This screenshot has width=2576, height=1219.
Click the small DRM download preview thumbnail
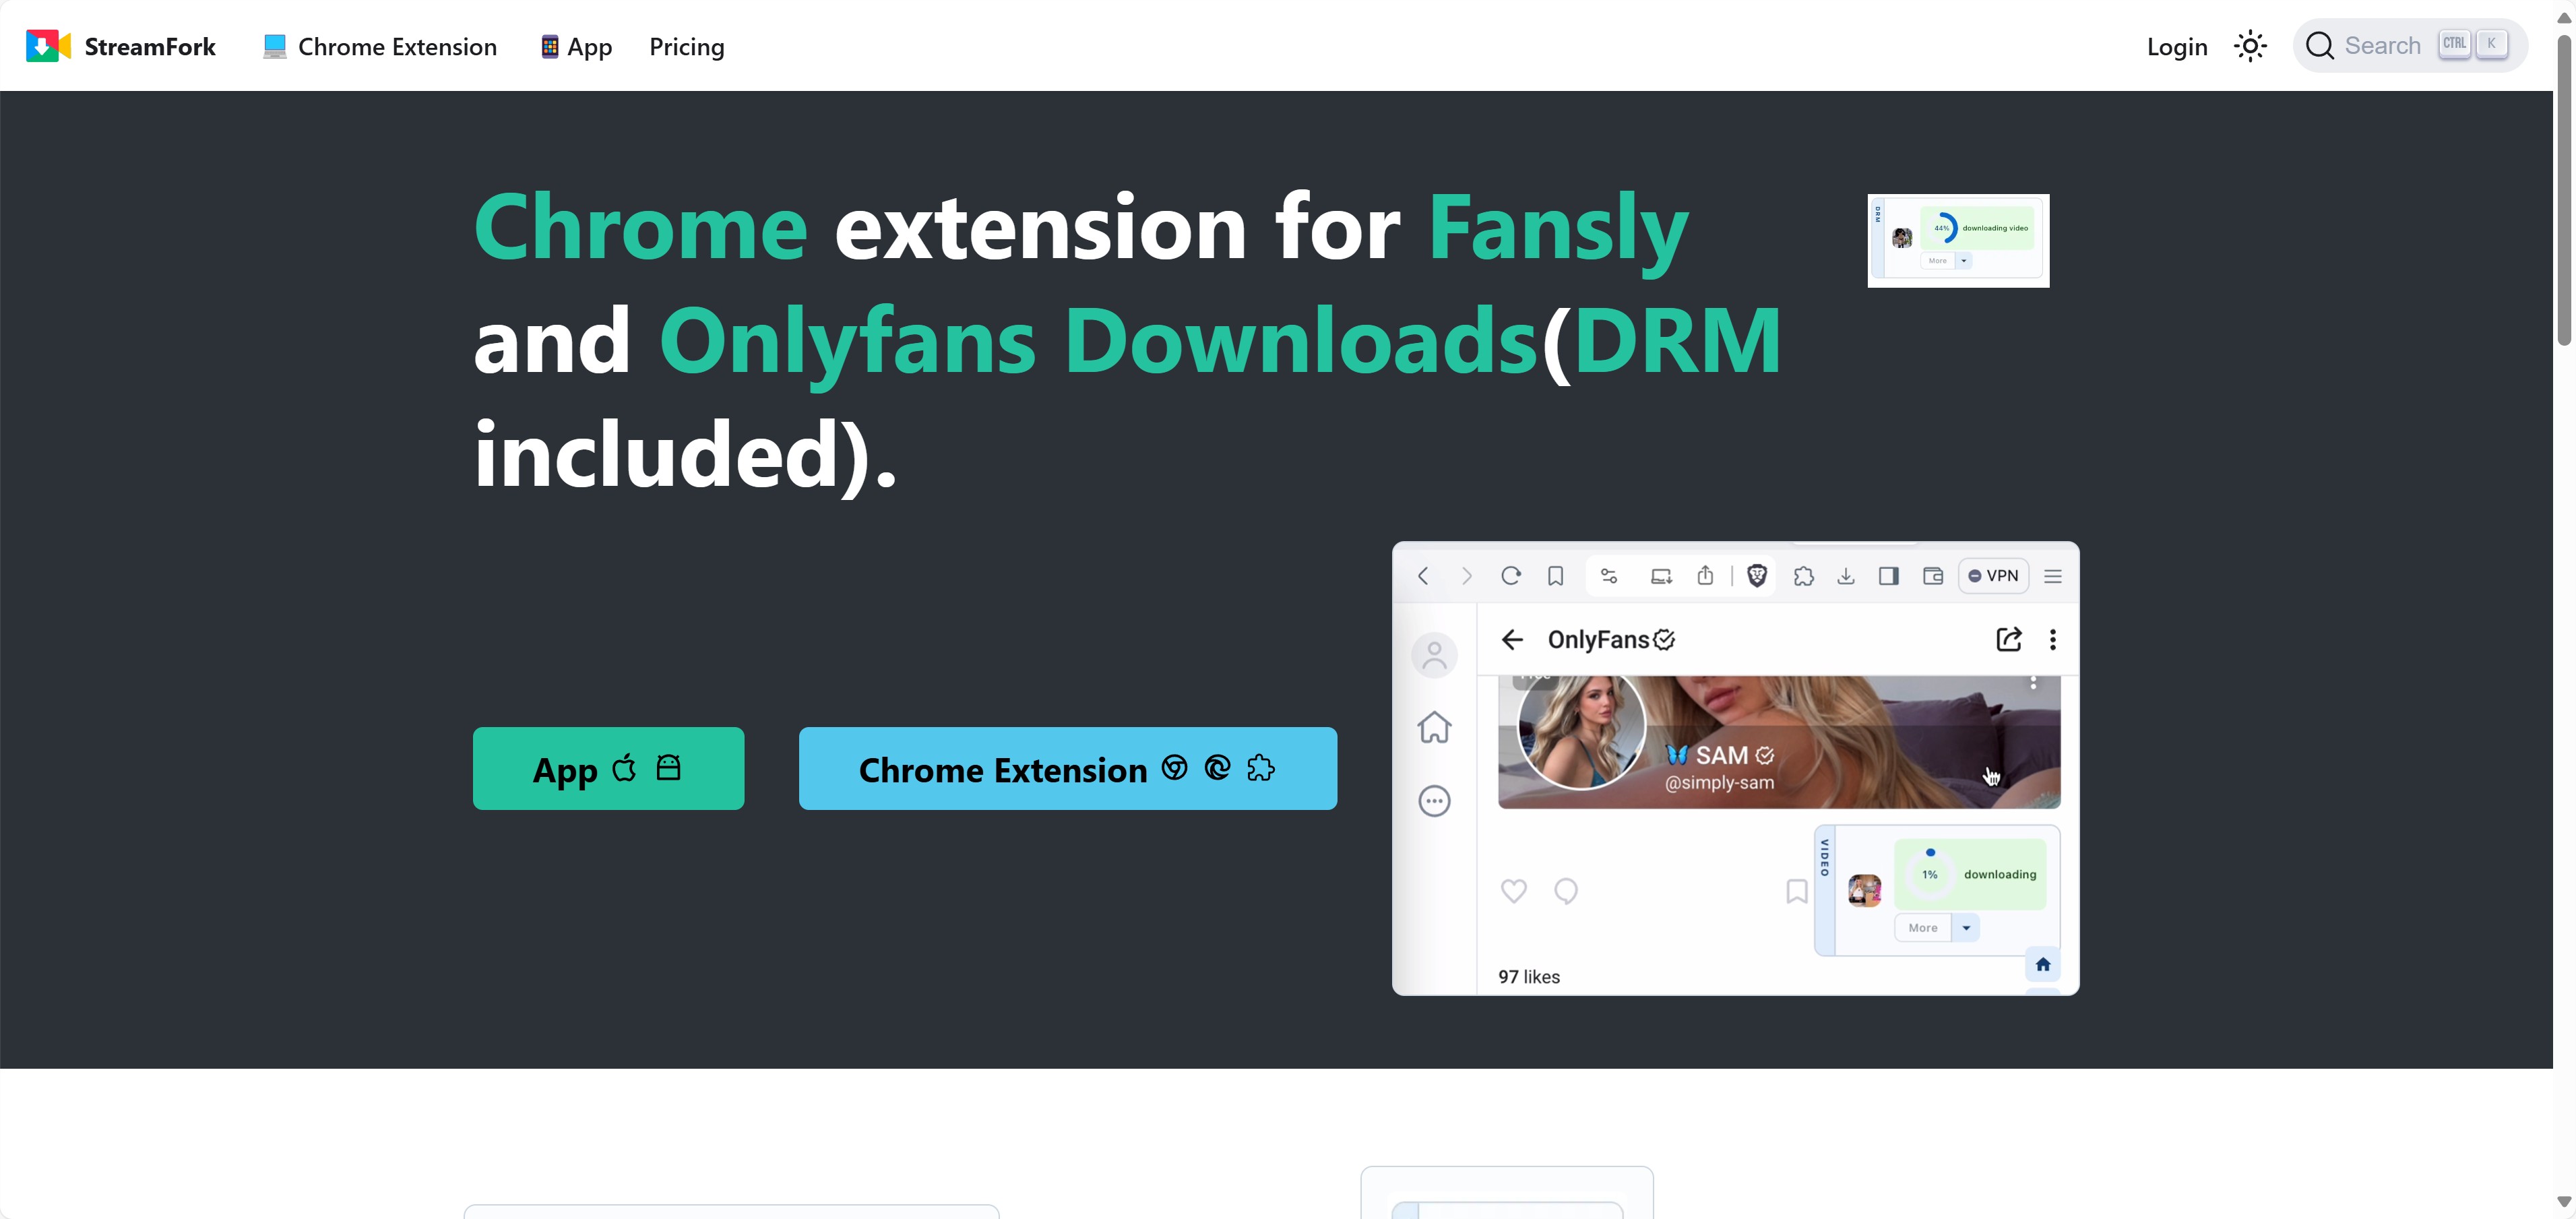pyautogui.click(x=1957, y=241)
